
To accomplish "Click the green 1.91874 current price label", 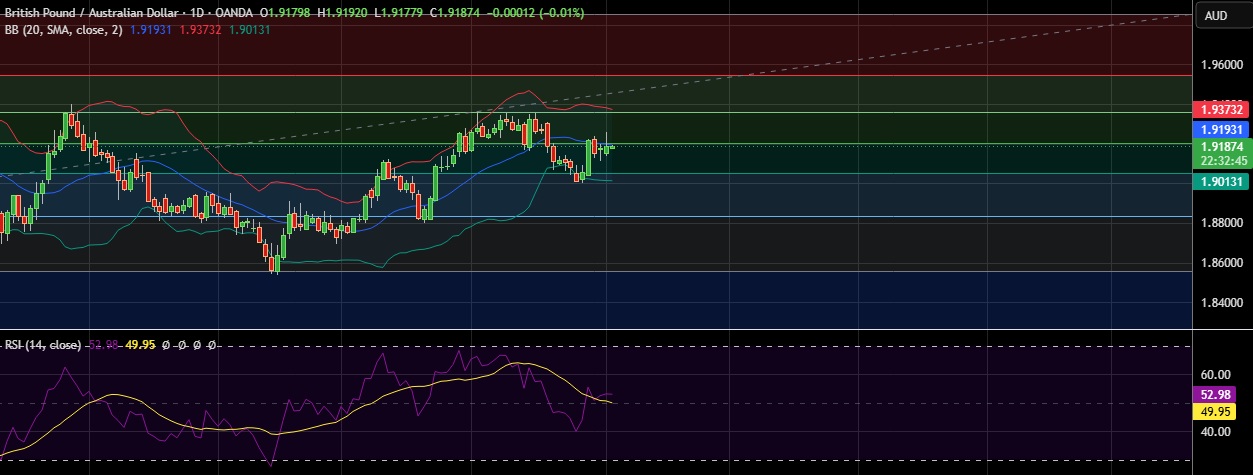I will (1221, 147).
